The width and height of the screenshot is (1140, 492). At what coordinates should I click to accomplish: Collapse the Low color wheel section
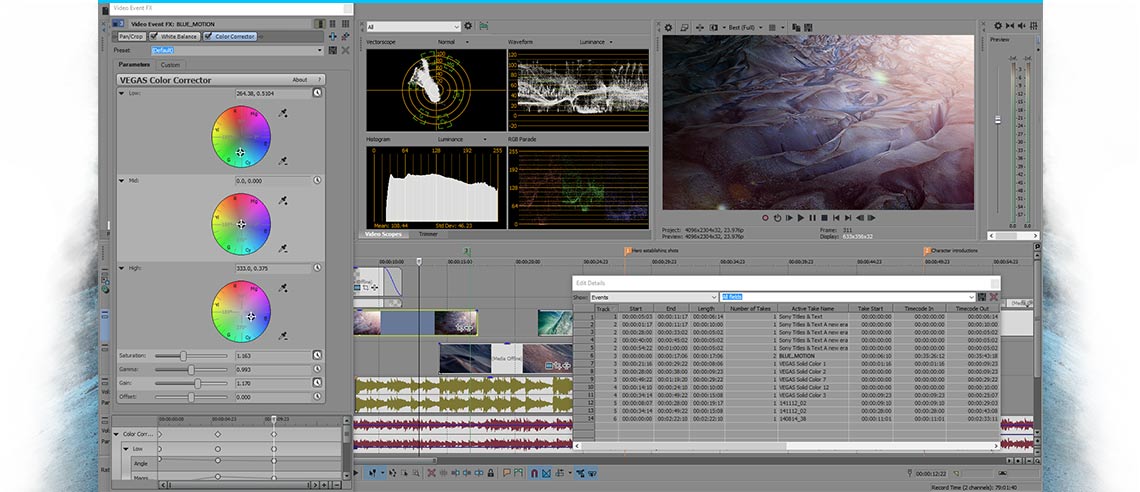tap(122, 93)
